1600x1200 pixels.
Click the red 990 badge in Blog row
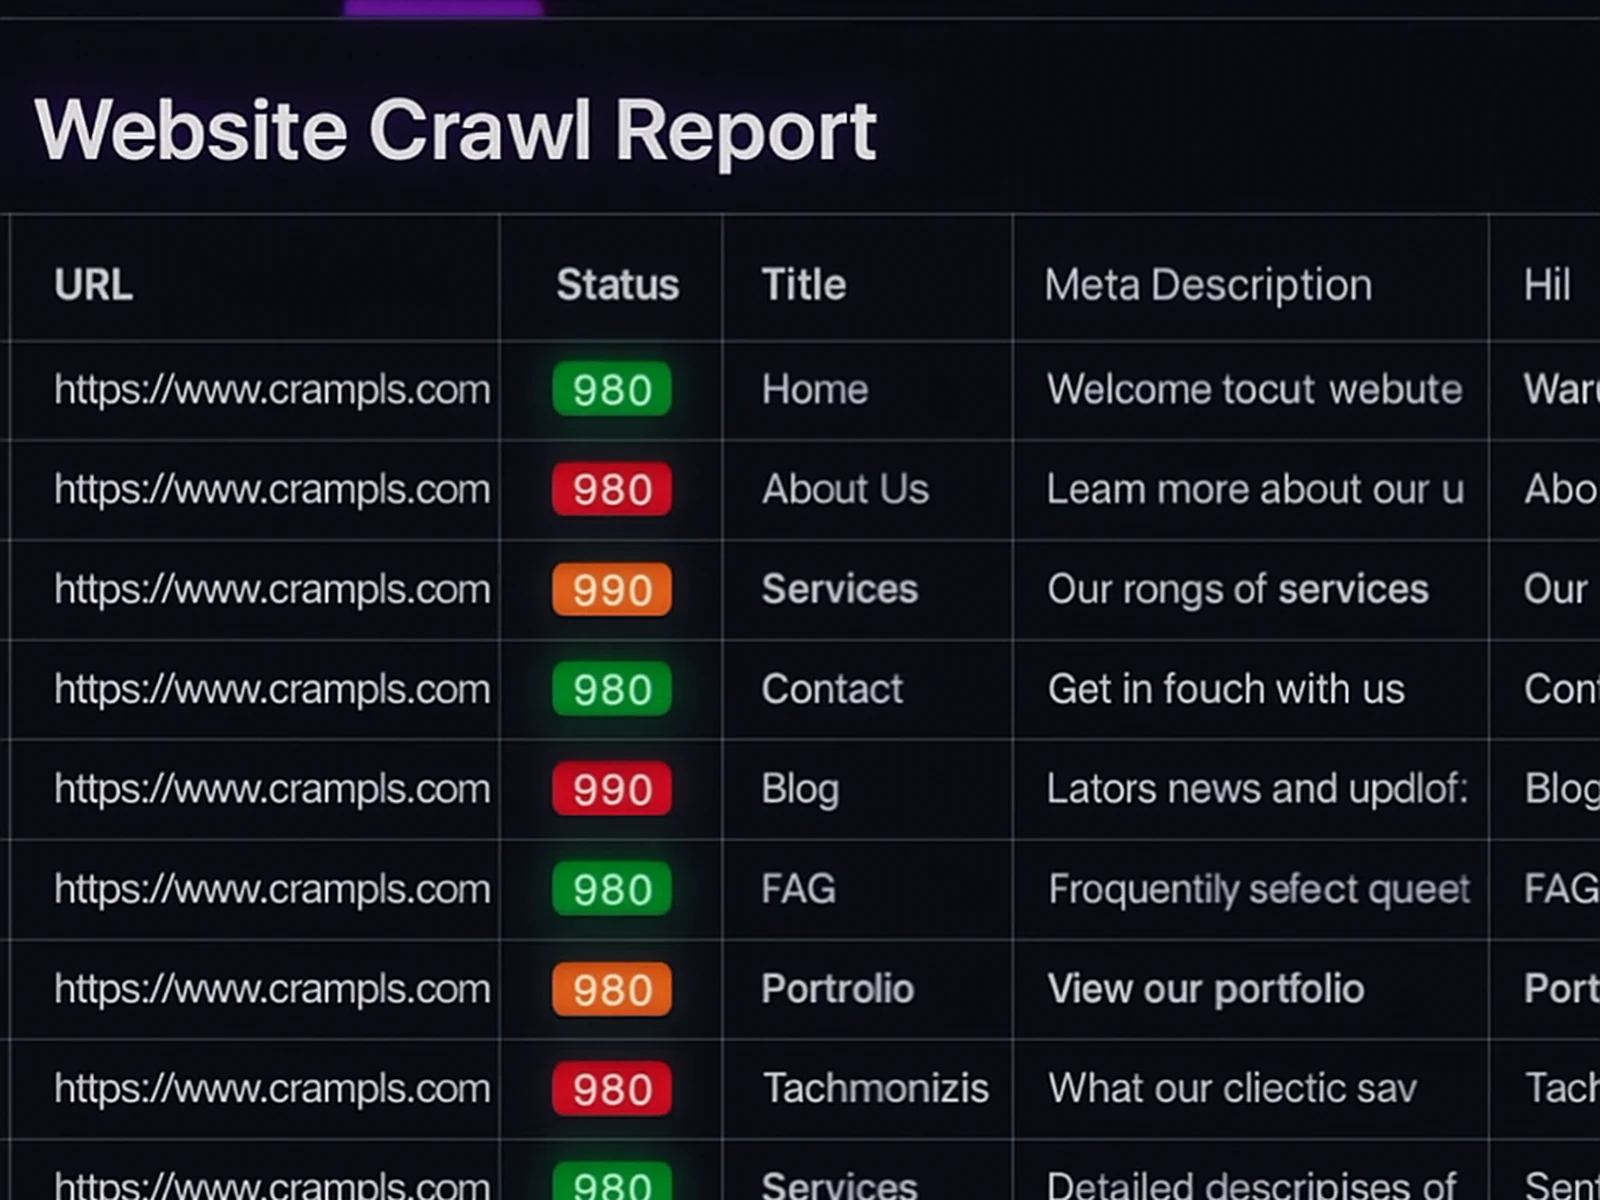point(612,789)
